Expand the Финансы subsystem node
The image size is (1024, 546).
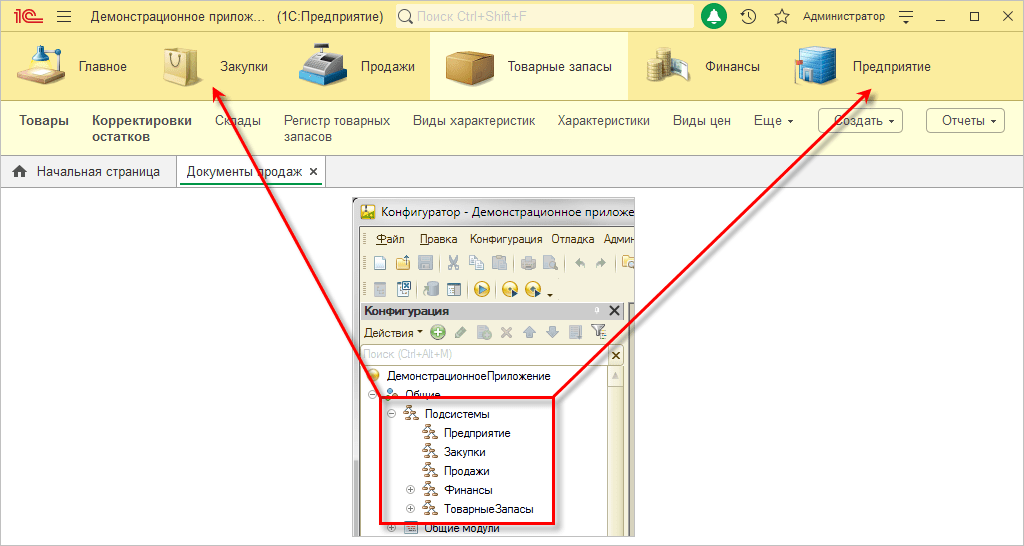[x=410, y=490]
